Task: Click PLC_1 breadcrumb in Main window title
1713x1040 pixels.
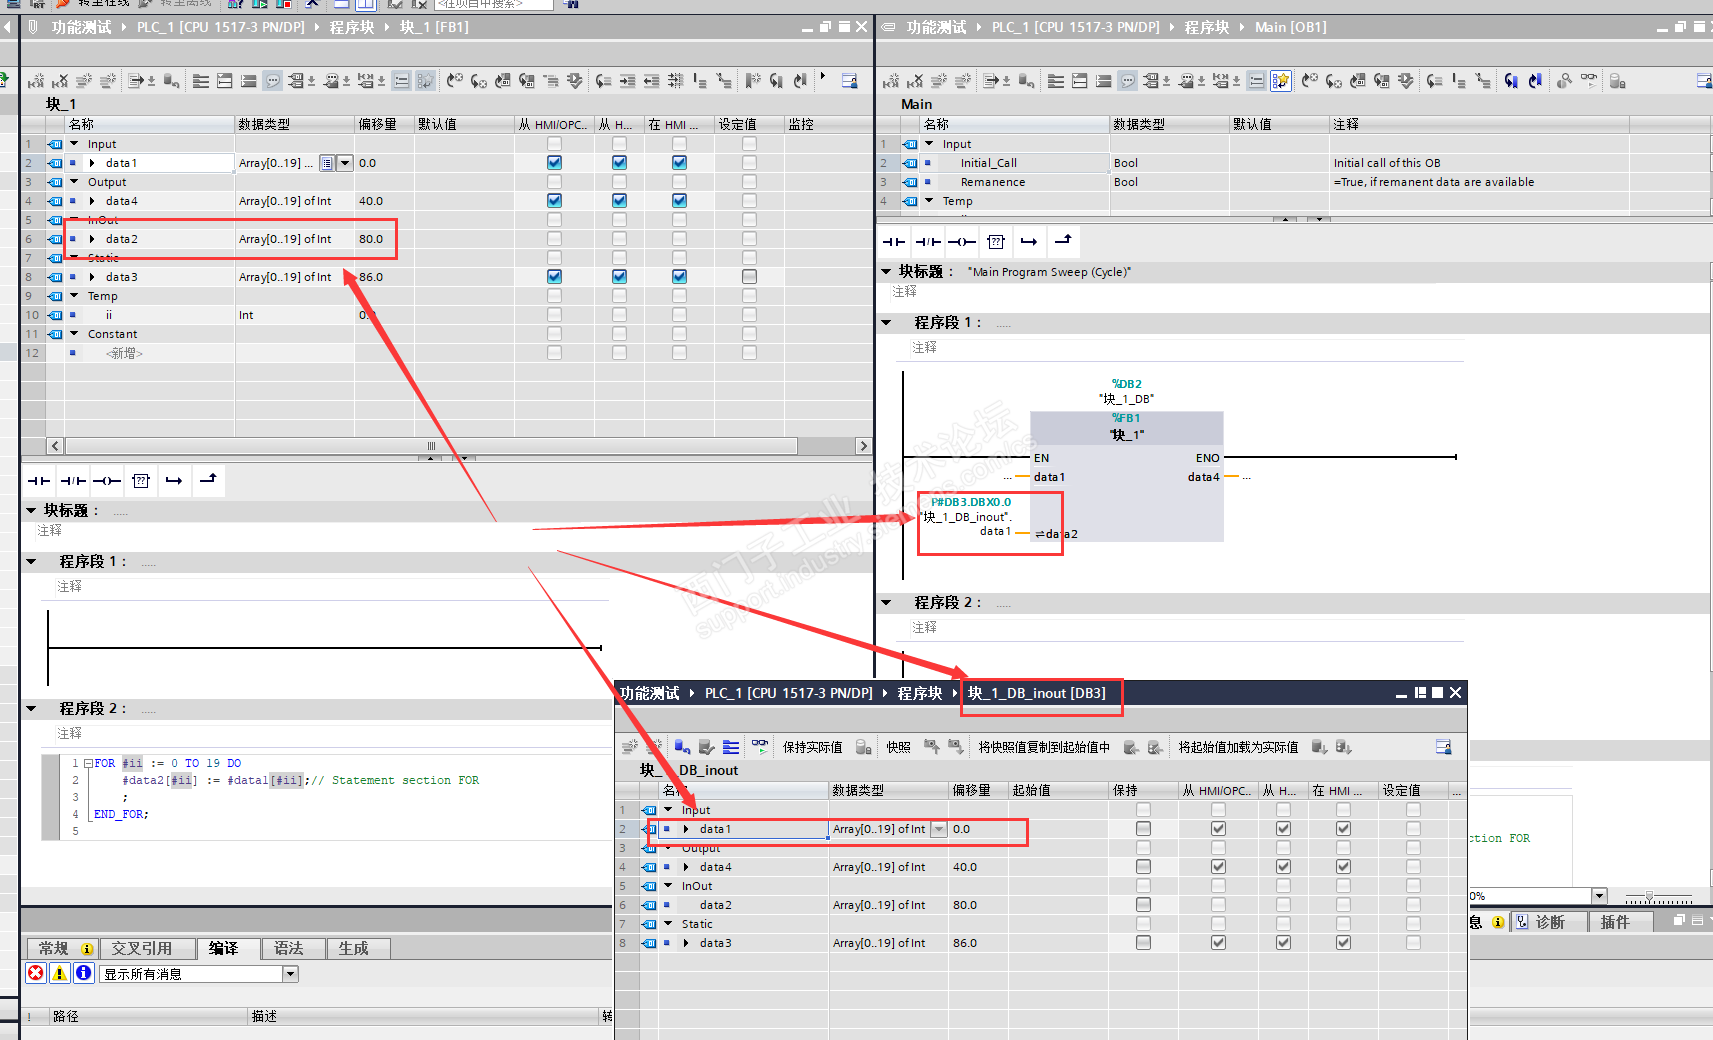Action: tap(1075, 27)
